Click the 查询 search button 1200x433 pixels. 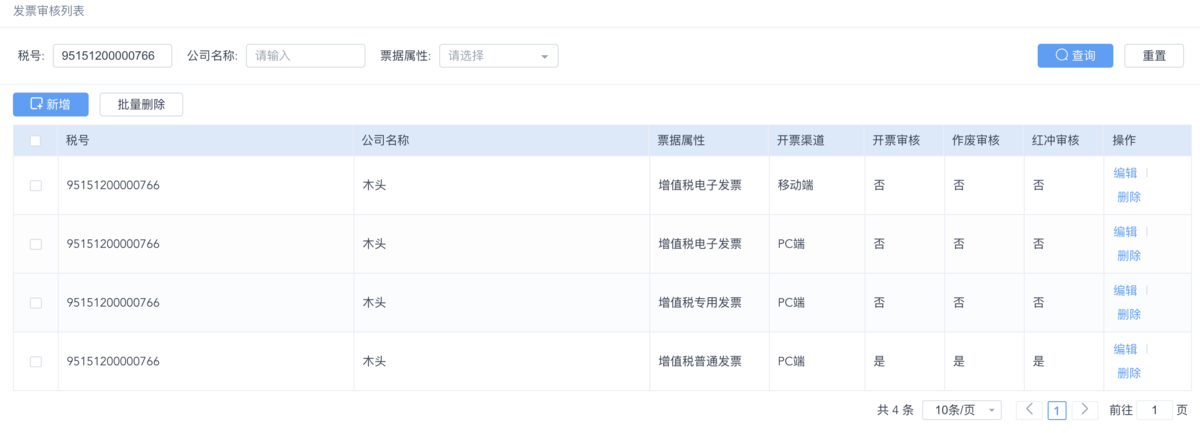(x=1075, y=56)
